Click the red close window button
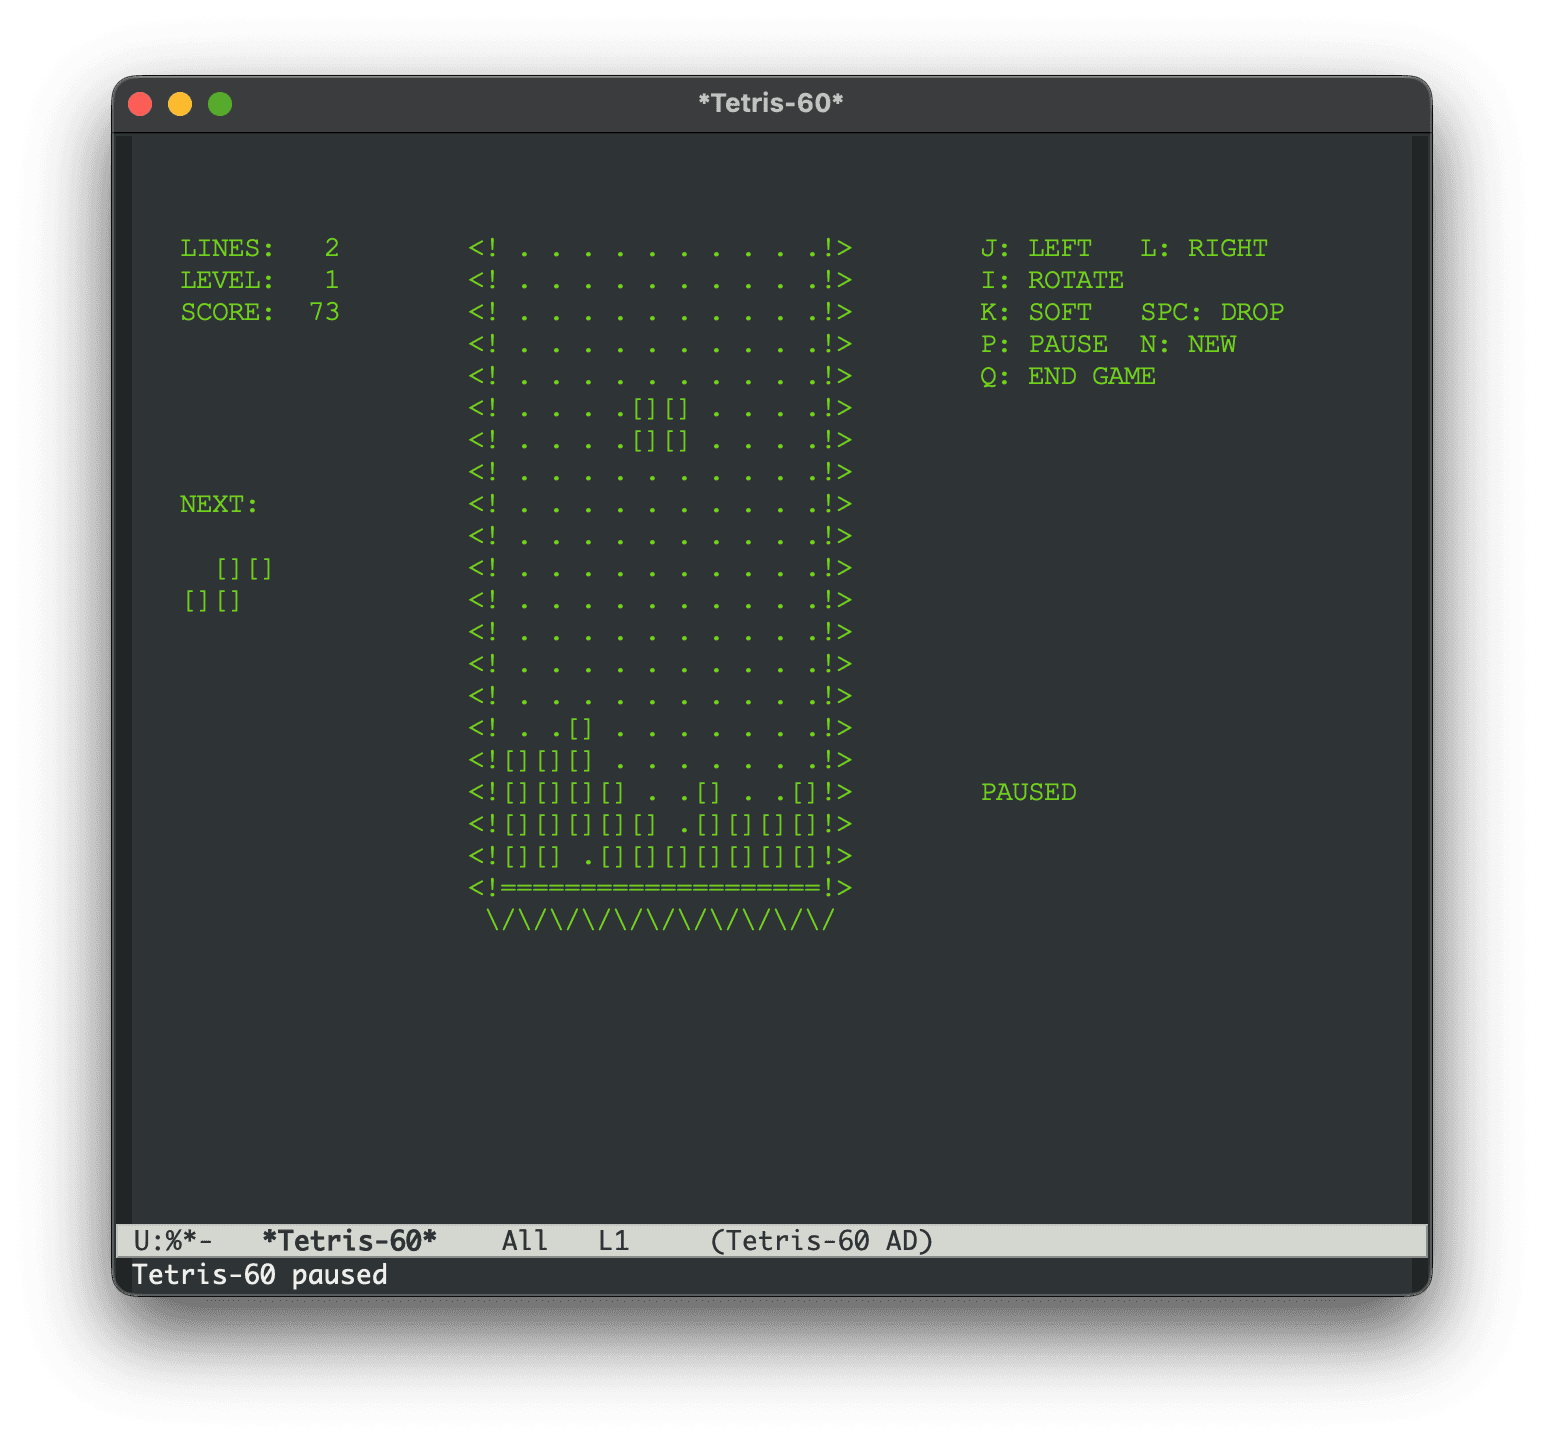 (140, 104)
